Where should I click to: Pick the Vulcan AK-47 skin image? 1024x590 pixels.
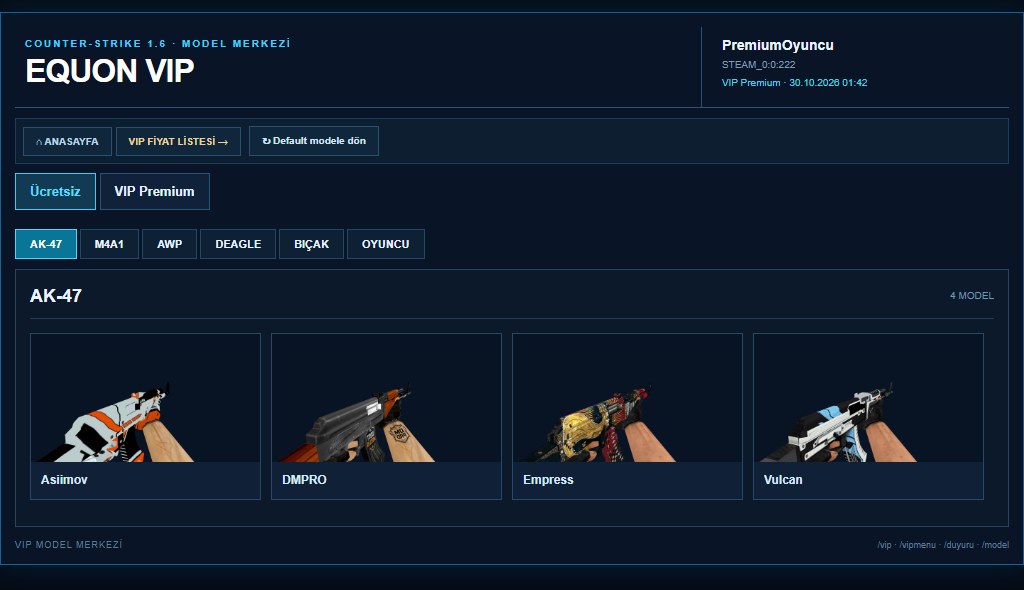[869, 398]
